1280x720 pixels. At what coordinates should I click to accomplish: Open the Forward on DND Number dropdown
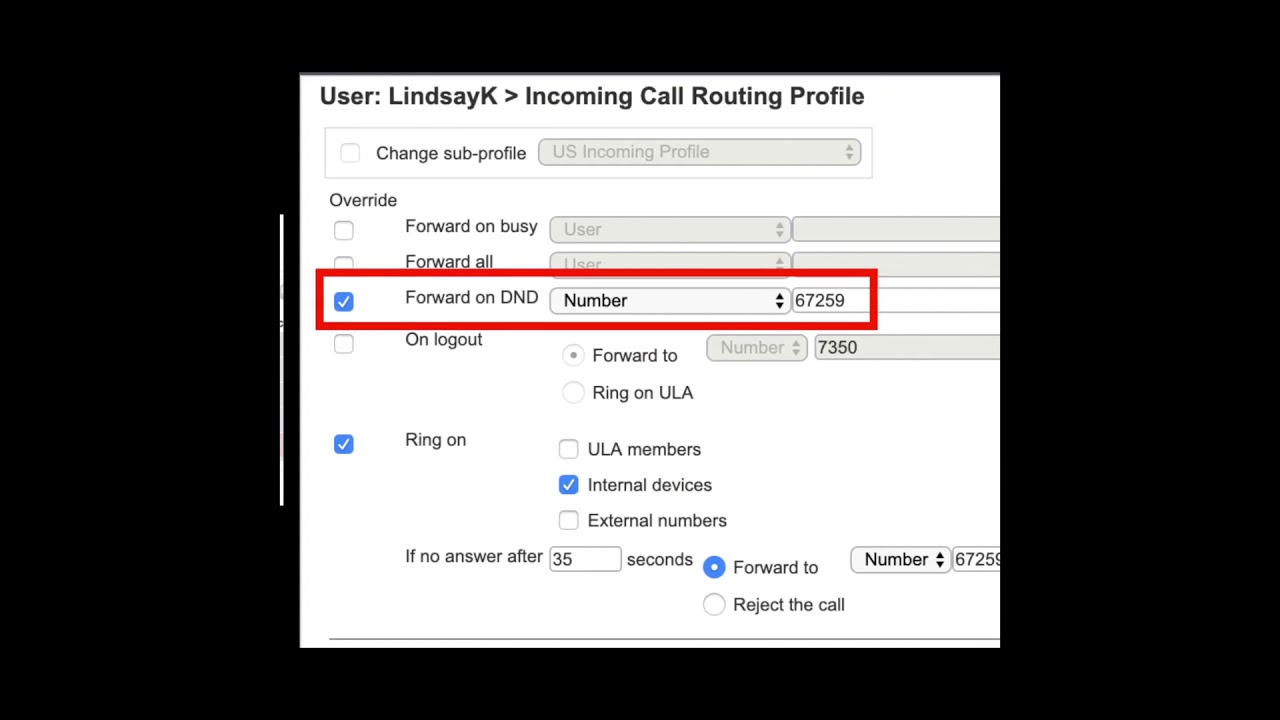(669, 301)
